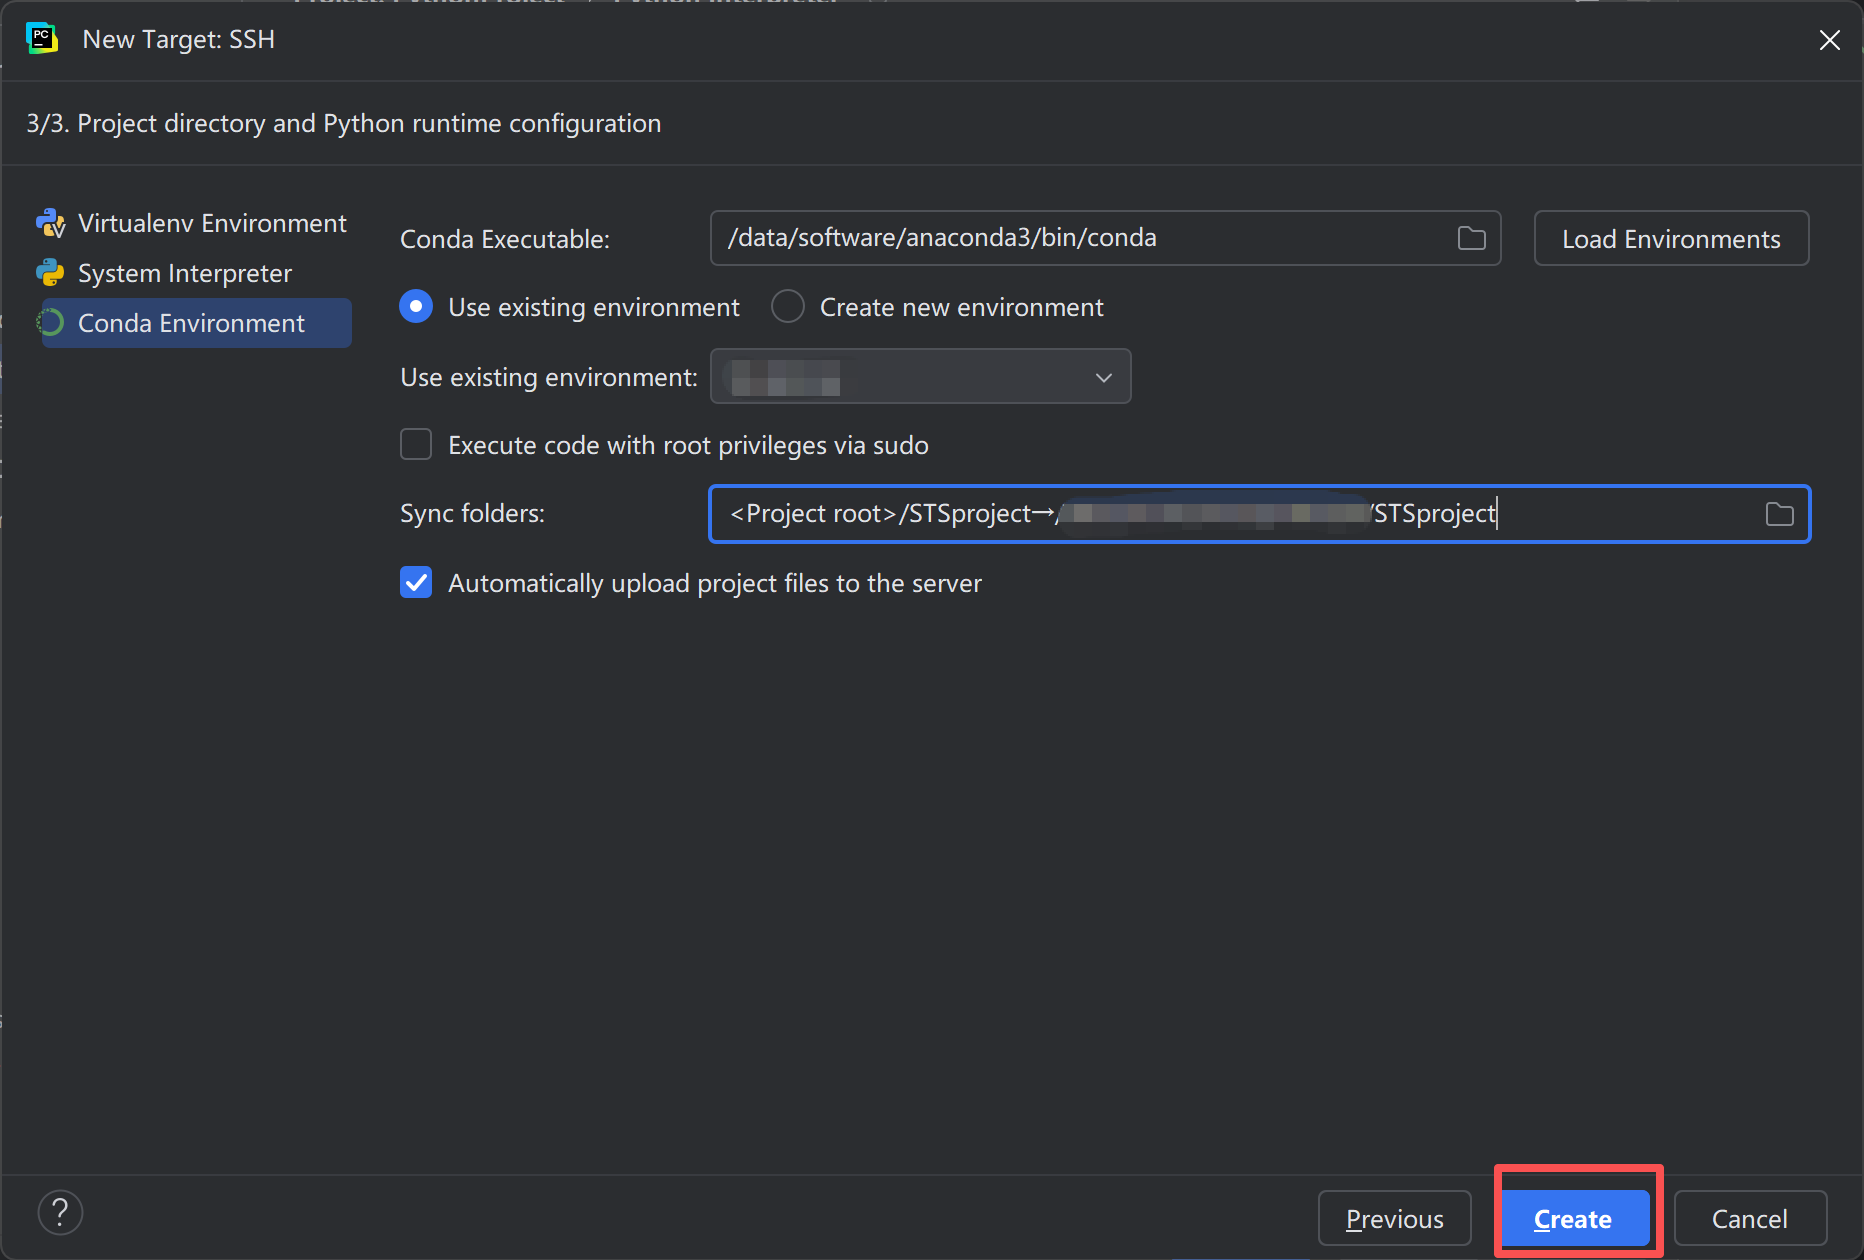Select the Create new environment radio button
This screenshot has height=1260, width=1864.
[788, 306]
